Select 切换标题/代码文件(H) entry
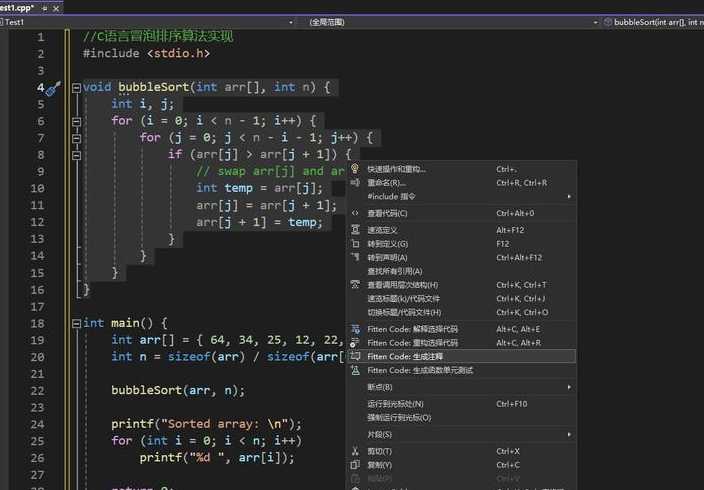This screenshot has width=704, height=490. (462, 312)
